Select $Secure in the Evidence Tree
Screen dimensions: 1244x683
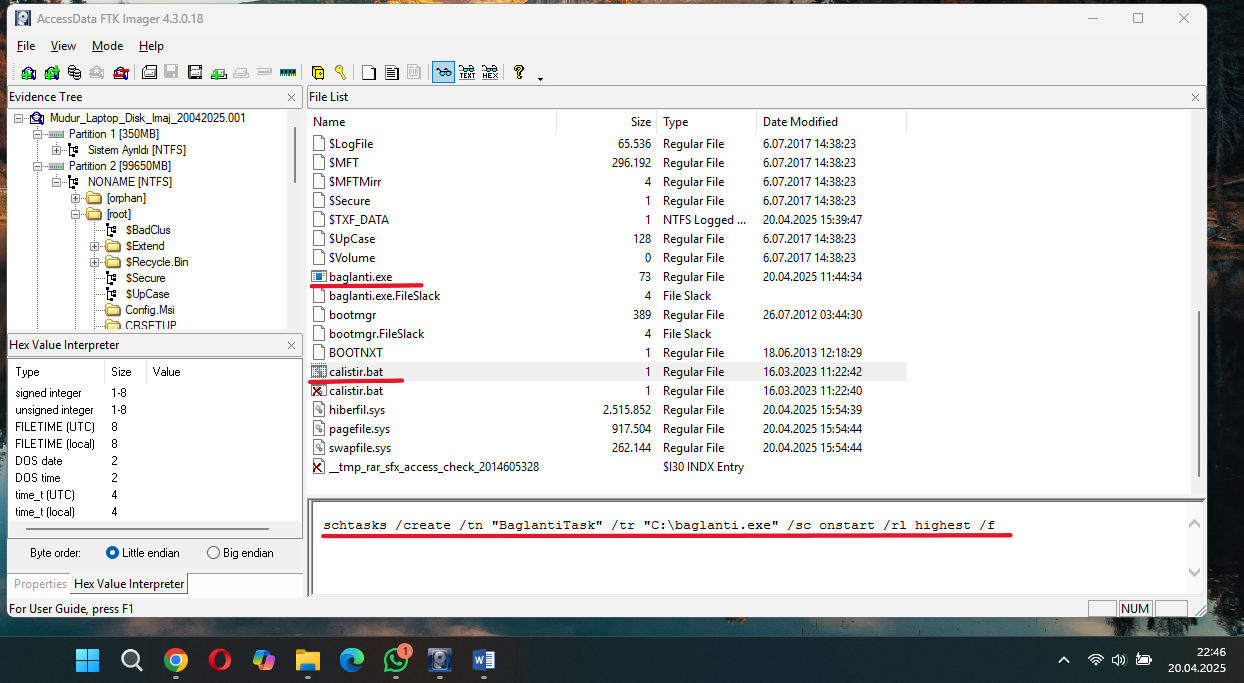tap(146, 278)
